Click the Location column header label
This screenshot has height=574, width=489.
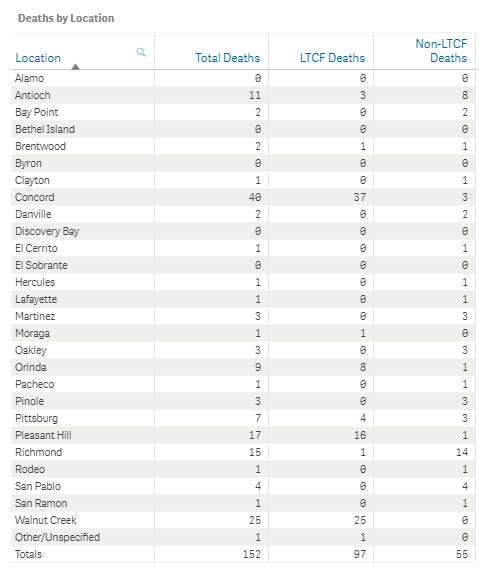click(x=38, y=58)
